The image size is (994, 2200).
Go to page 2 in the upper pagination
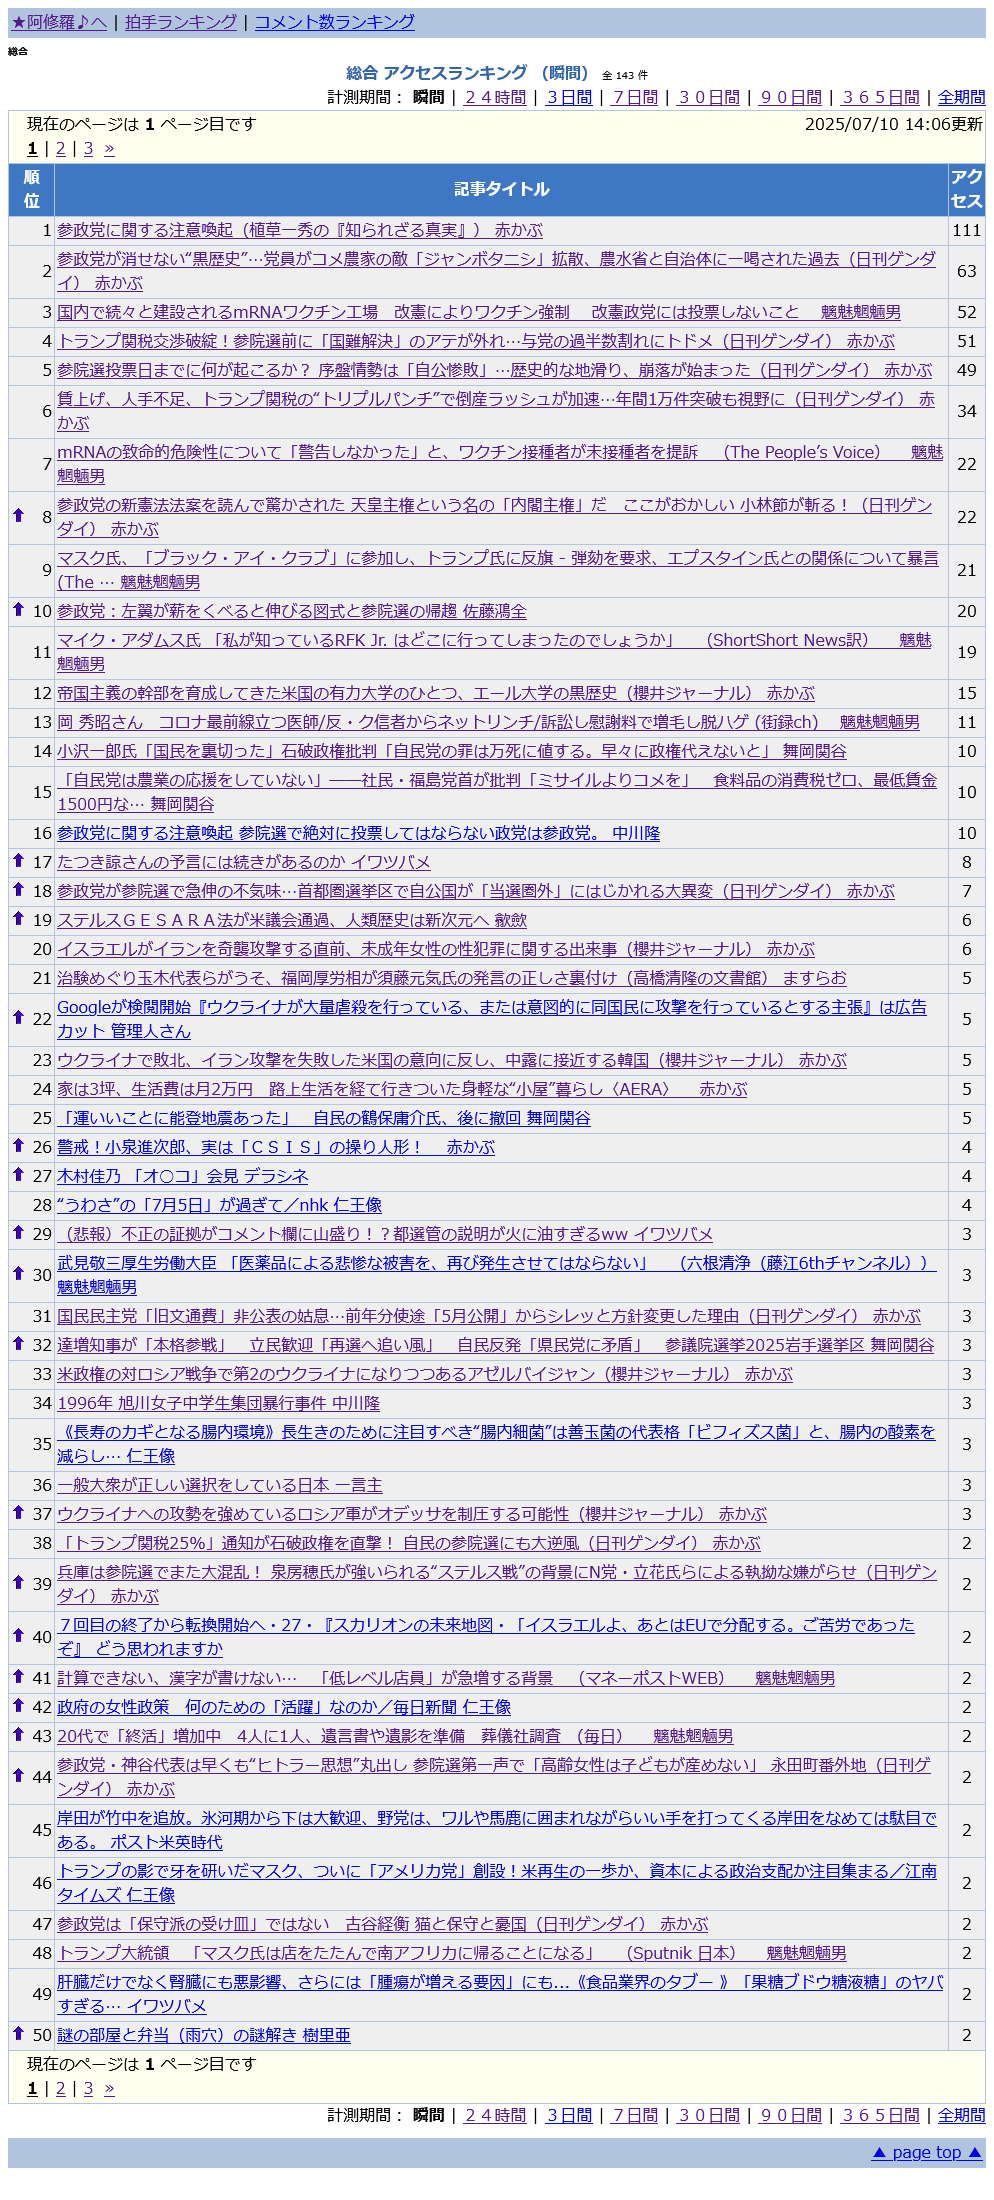pyautogui.click(x=61, y=149)
